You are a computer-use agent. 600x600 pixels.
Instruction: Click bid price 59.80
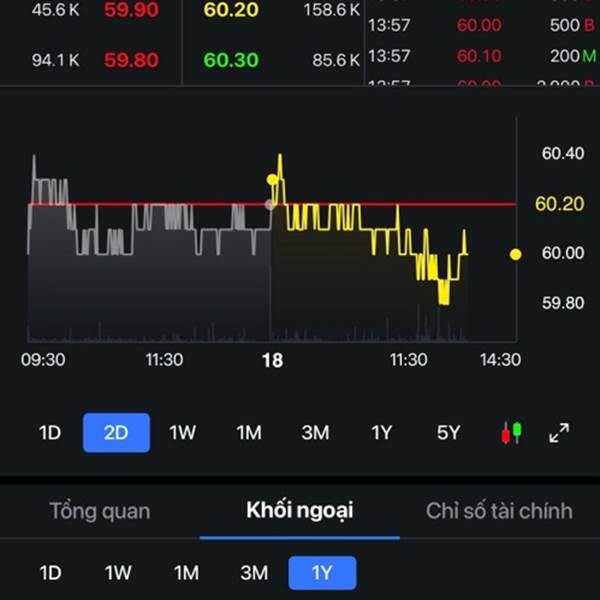tap(131, 60)
